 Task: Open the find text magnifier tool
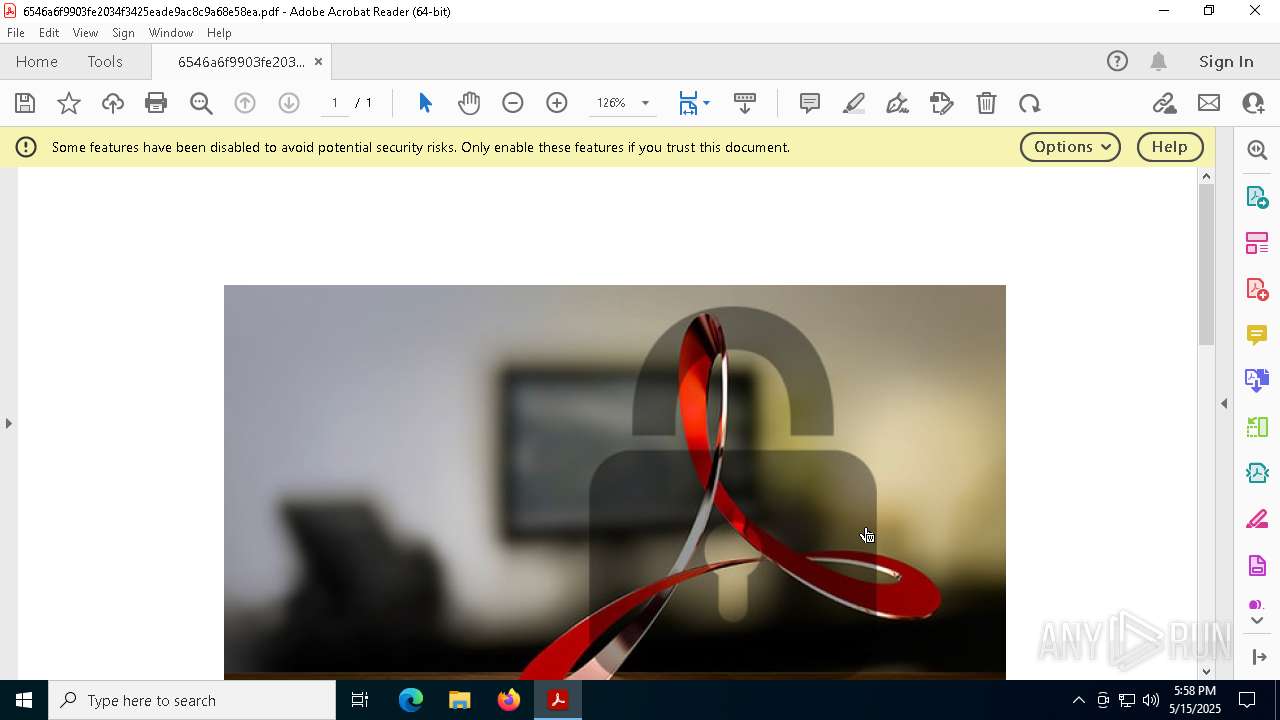tap(201, 103)
